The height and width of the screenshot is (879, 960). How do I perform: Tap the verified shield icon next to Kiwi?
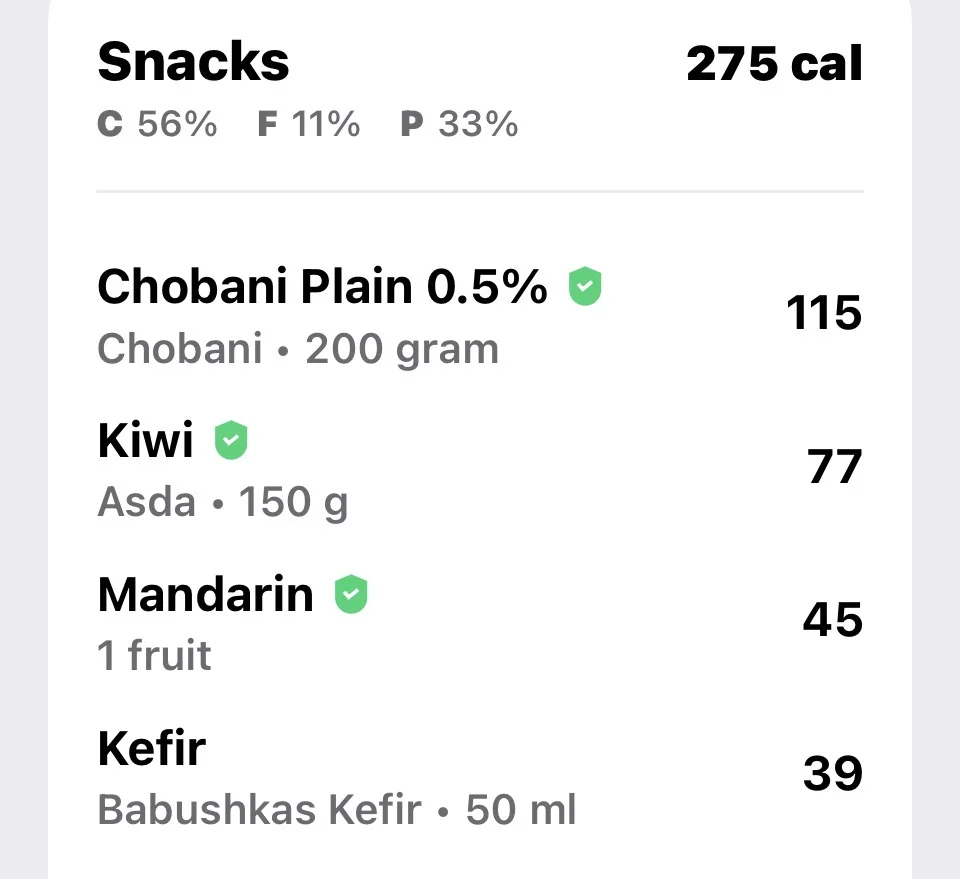coord(231,440)
